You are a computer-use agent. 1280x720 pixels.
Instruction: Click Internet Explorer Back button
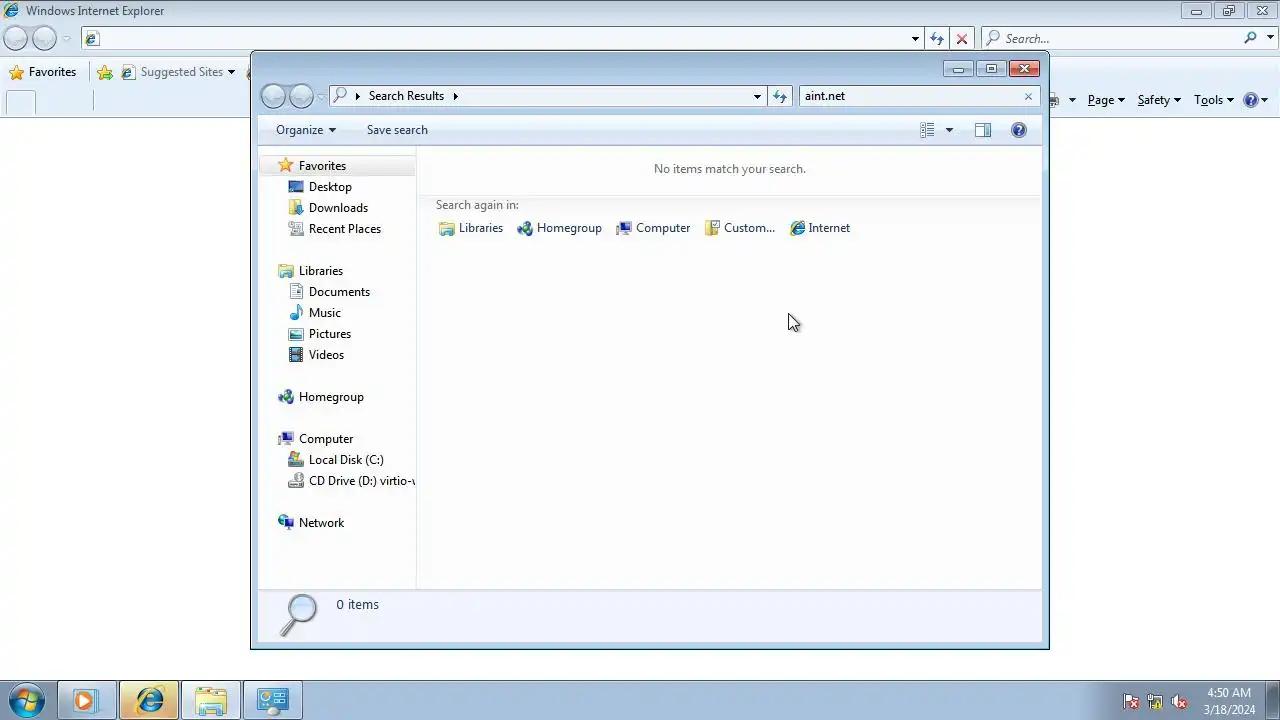15,39
